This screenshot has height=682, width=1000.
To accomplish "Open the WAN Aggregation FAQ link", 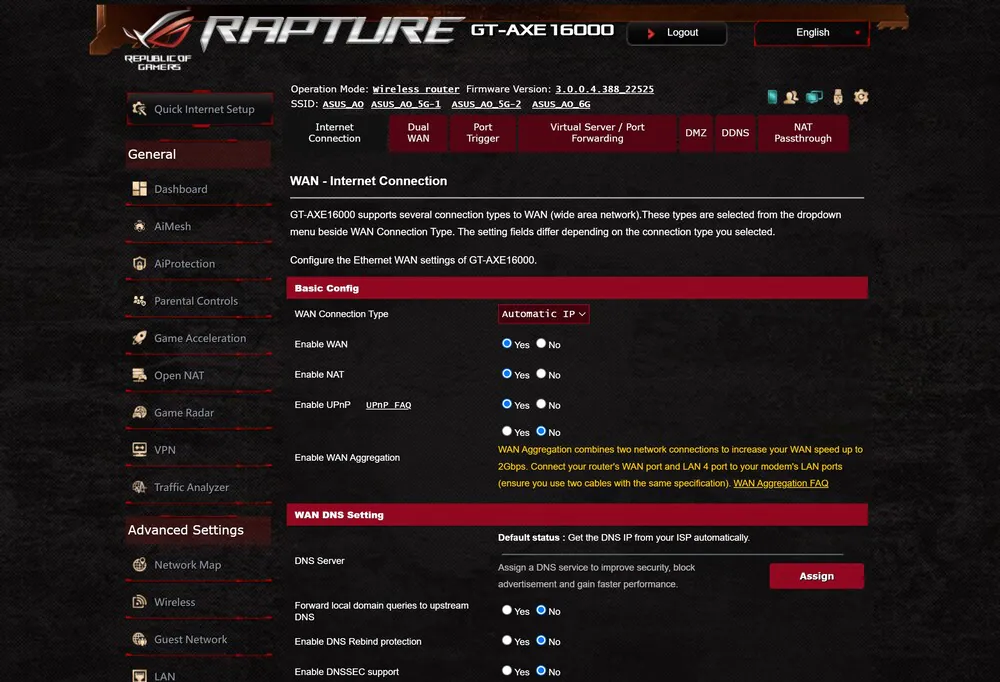I will (781, 484).
